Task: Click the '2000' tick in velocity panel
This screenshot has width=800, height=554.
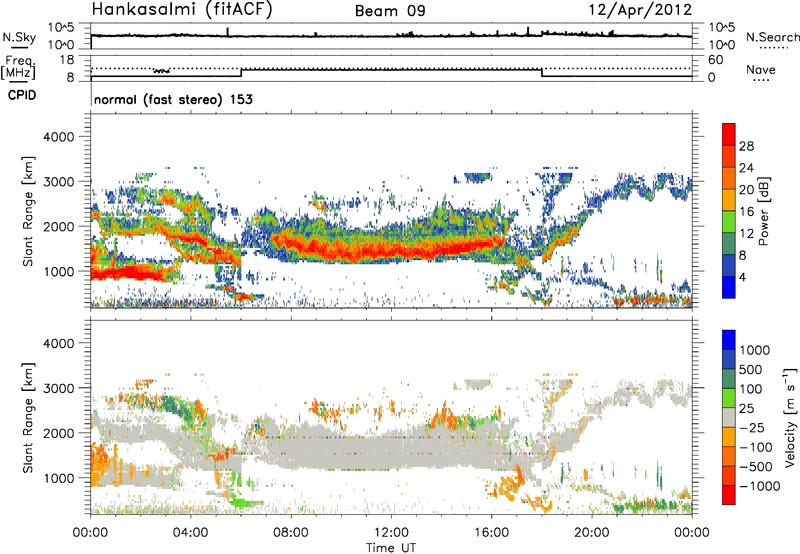Action: click(x=59, y=433)
